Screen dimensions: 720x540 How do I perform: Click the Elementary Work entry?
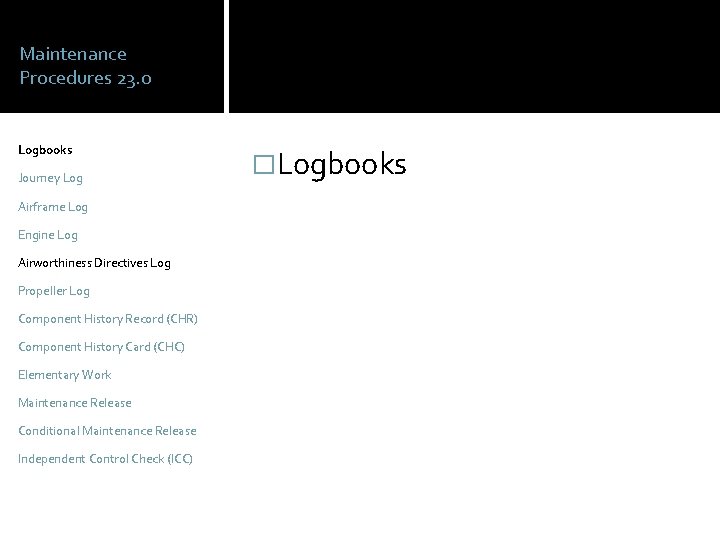click(65, 375)
